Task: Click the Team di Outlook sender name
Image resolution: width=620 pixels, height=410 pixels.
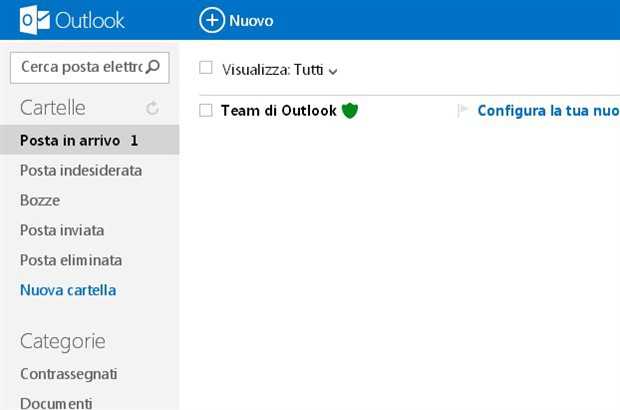Action: point(278,110)
